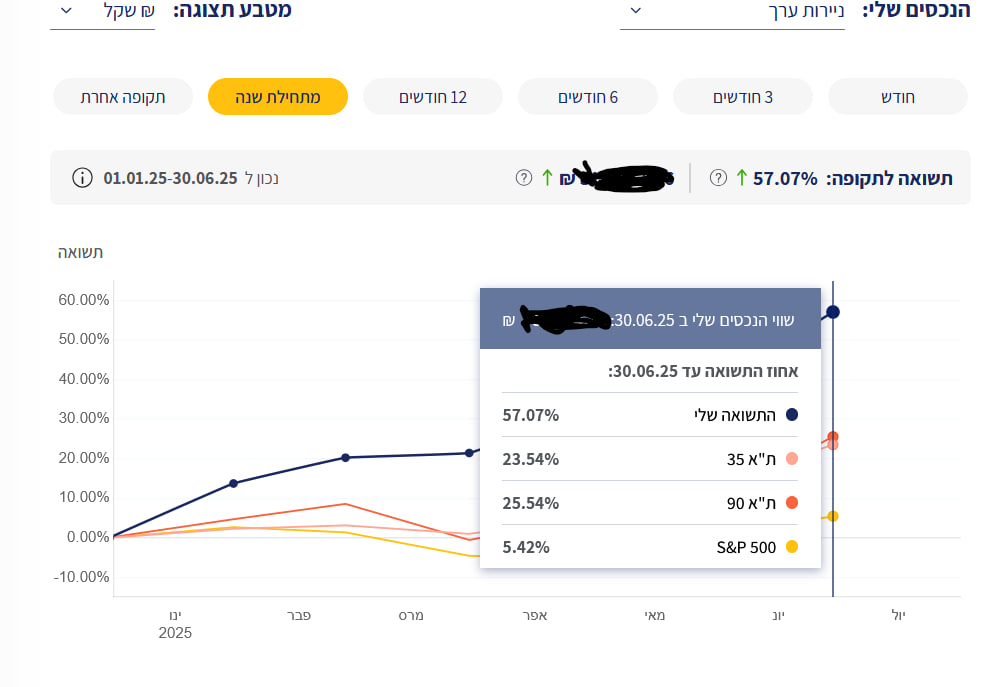
Task: Click the January point on my return line
Action: point(233,483)
